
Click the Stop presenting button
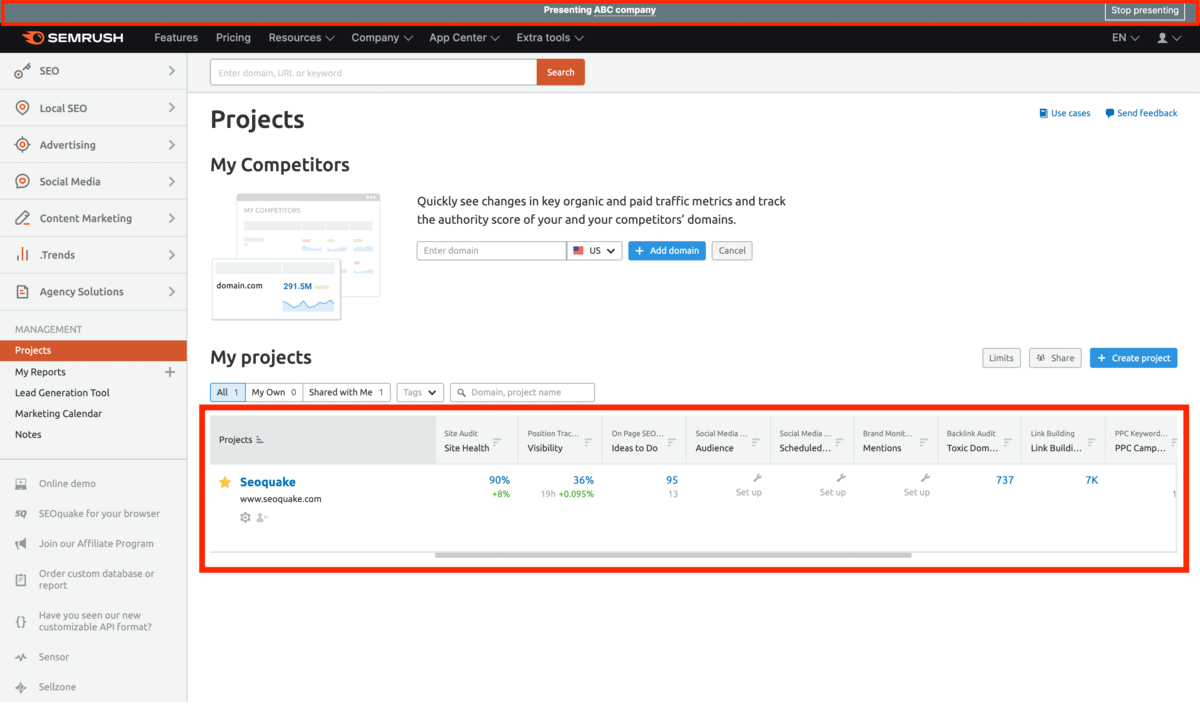click(x=1145, y=11)
